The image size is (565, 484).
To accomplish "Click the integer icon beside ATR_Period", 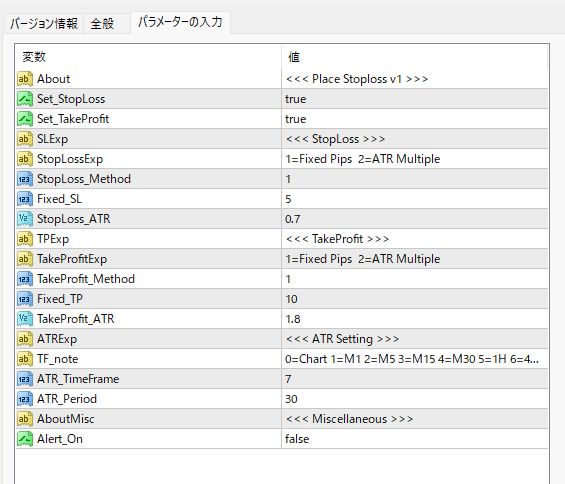I will coord(25,399).
